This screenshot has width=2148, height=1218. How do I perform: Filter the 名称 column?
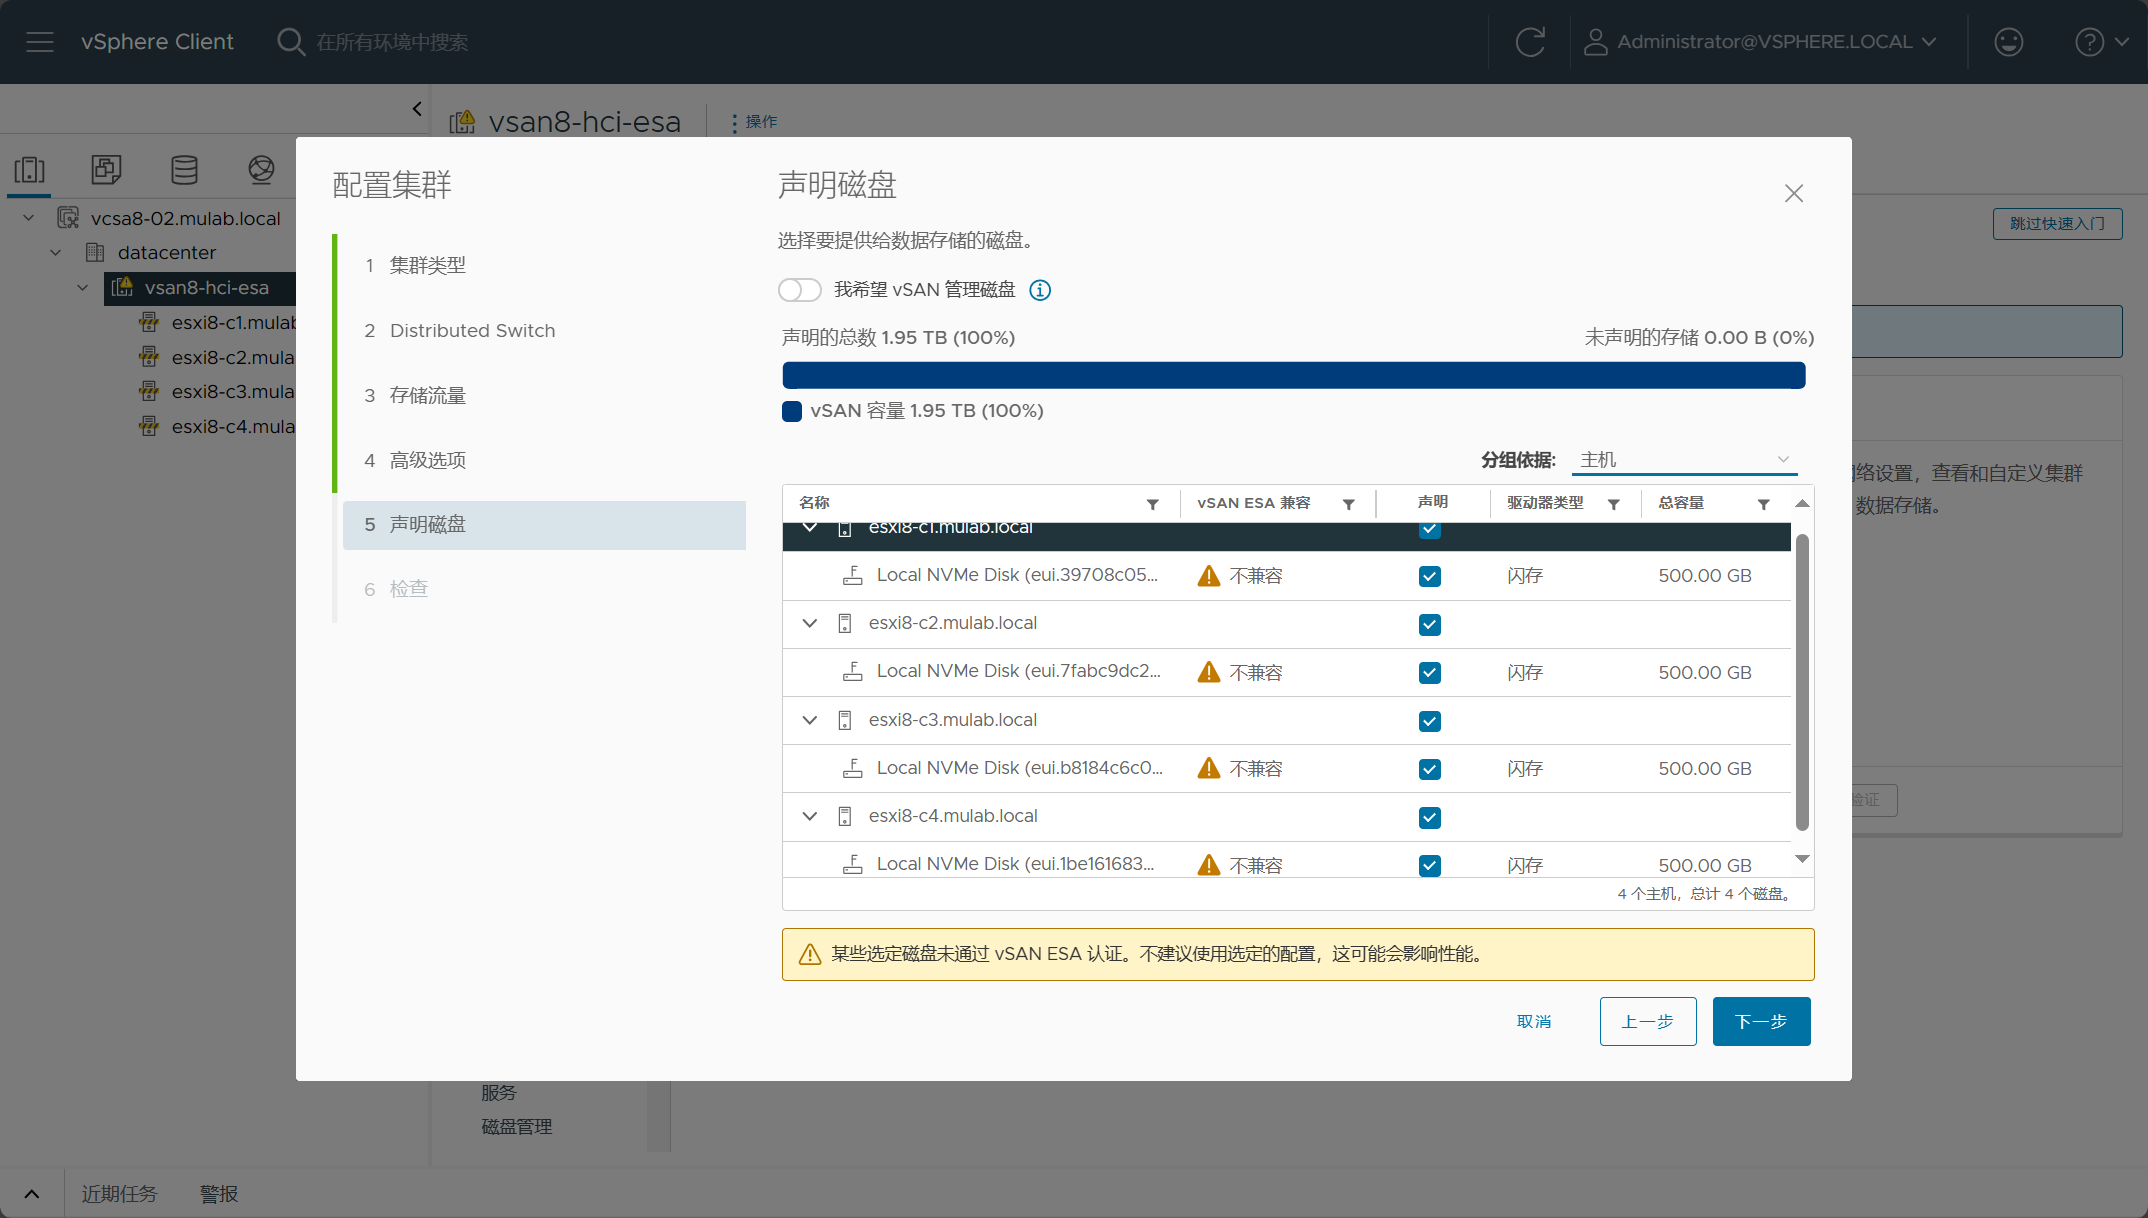pos(1153,504)
